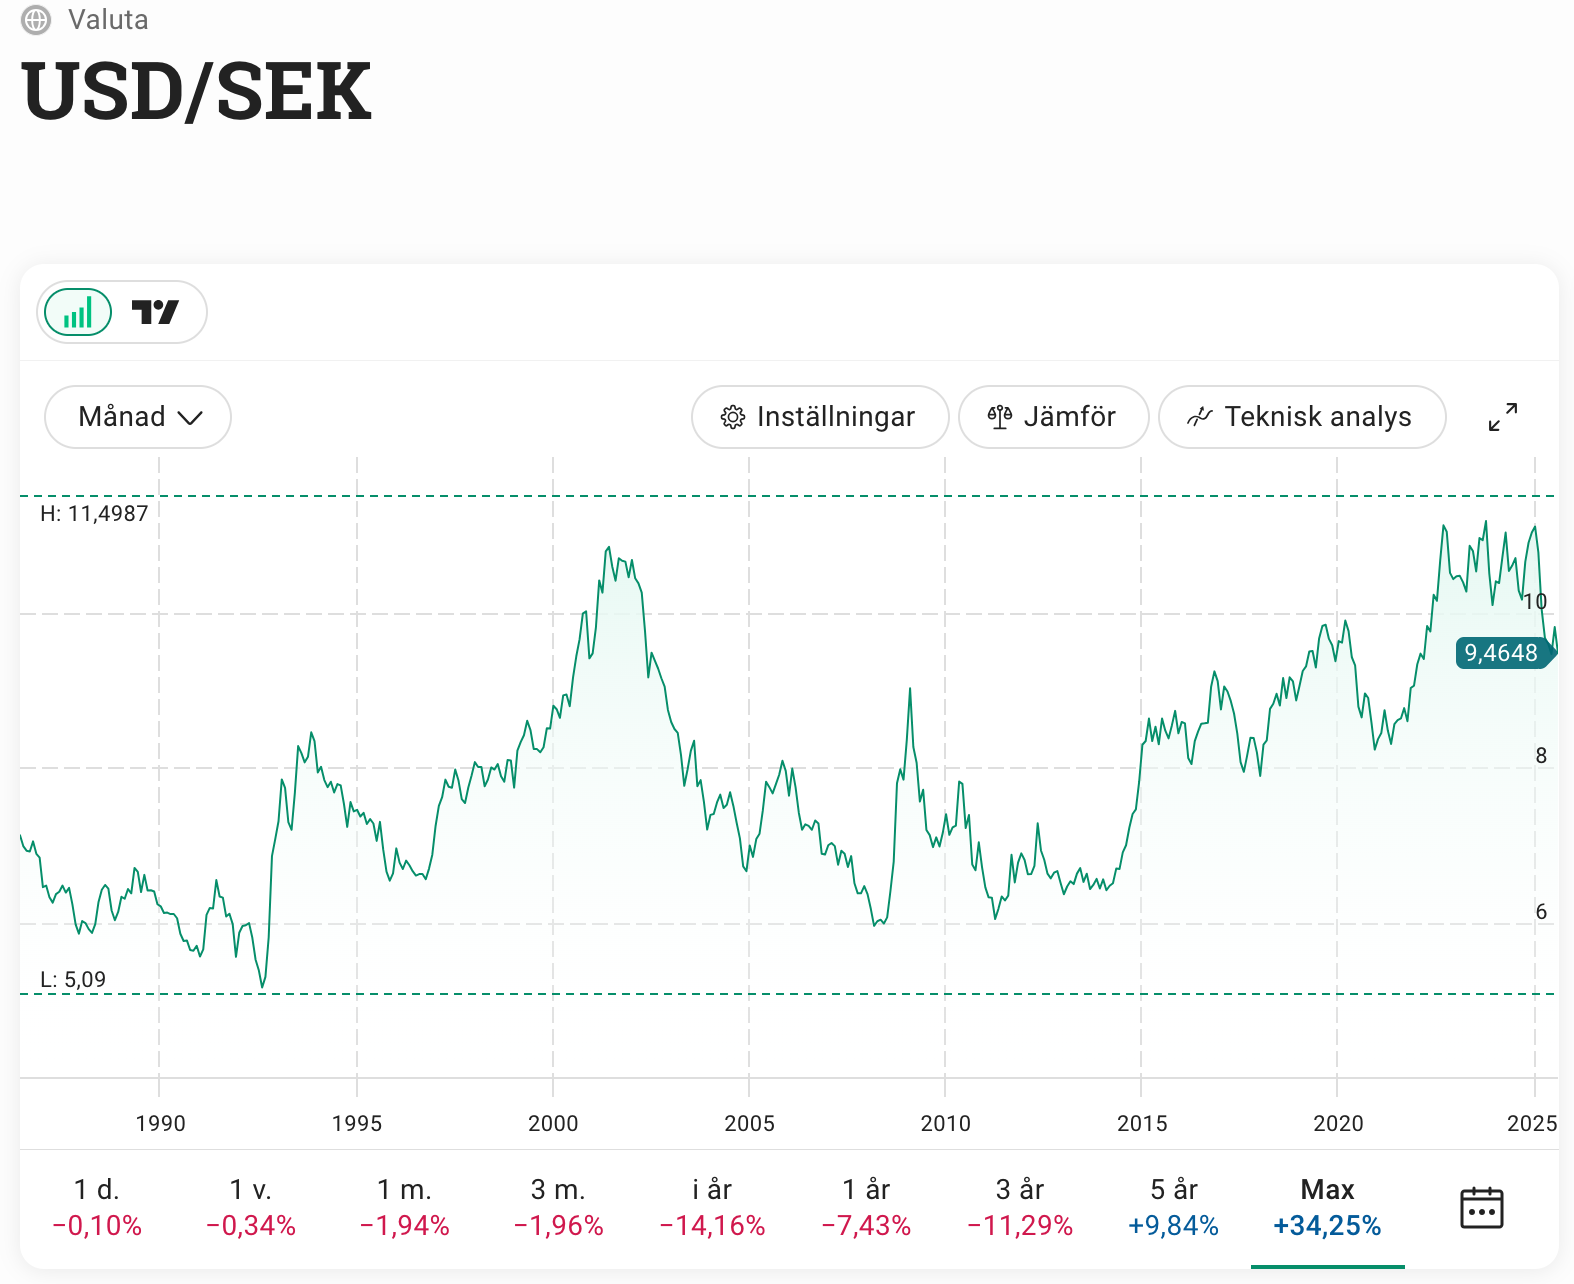This screenshot has height=1284, width=1574.
Task: Open the Månad interval dropdown
Action: pyautogui.click(x=138, y=417)
